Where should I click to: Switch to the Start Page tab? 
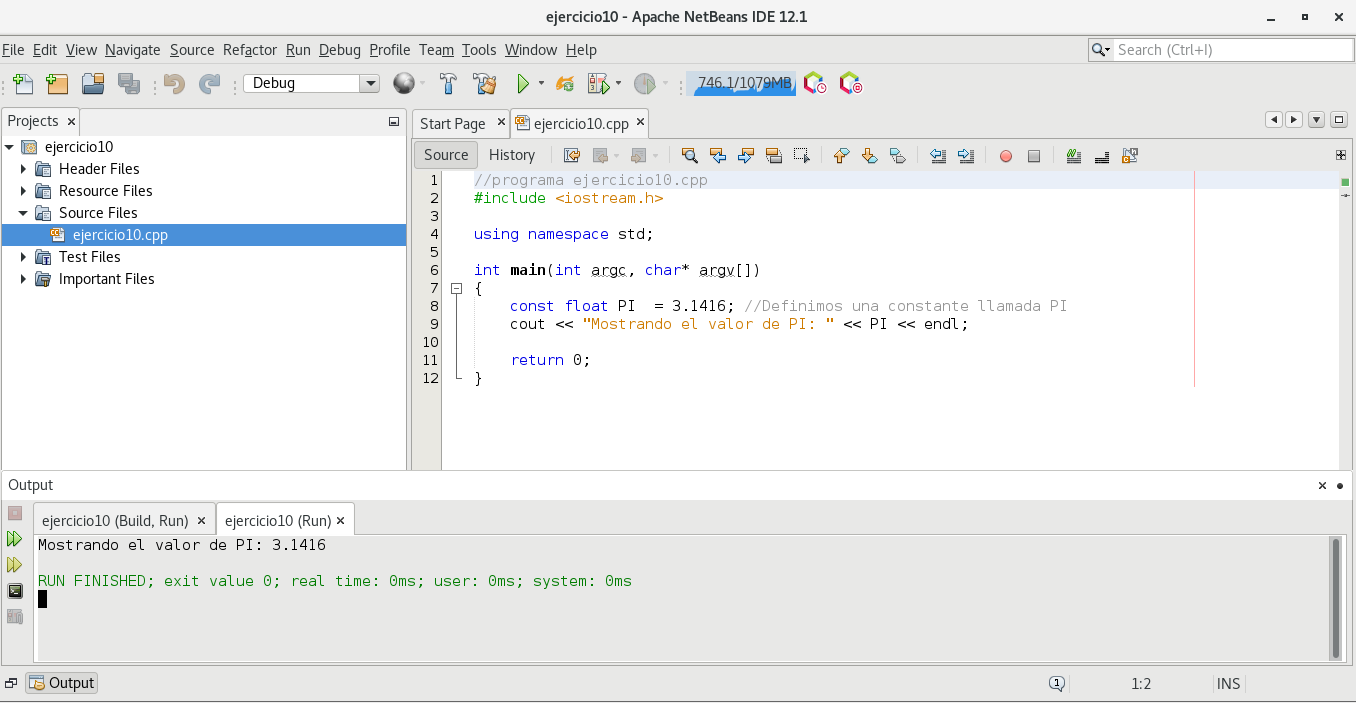[452, 124]
